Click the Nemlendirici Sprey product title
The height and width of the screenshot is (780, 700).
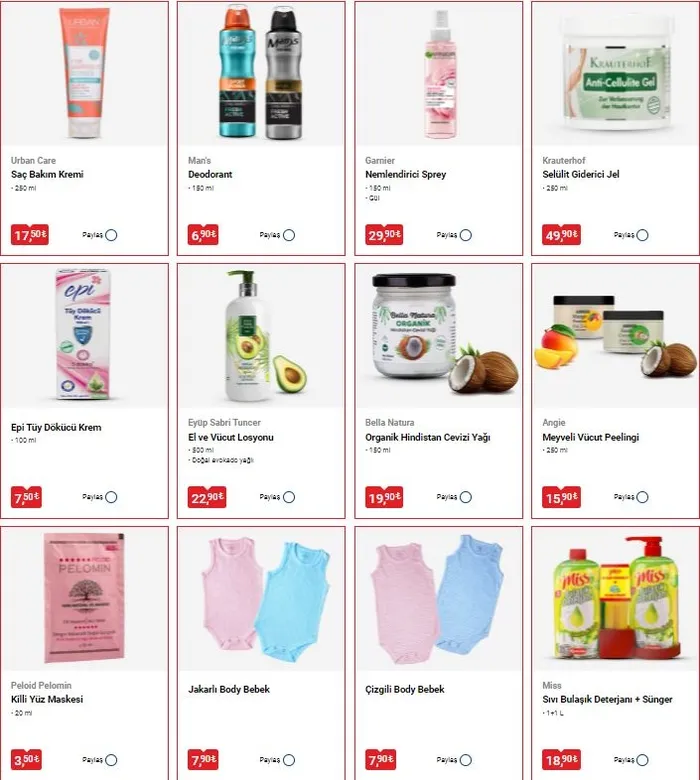(405, 174)
